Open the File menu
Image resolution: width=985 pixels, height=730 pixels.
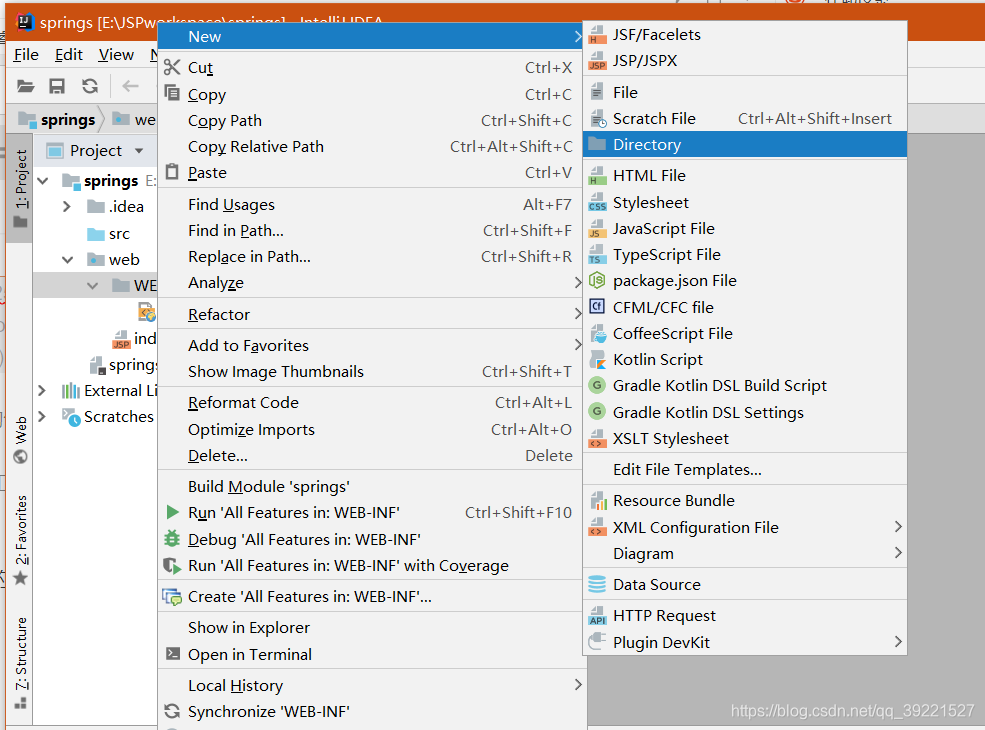(x=26, y=55)
